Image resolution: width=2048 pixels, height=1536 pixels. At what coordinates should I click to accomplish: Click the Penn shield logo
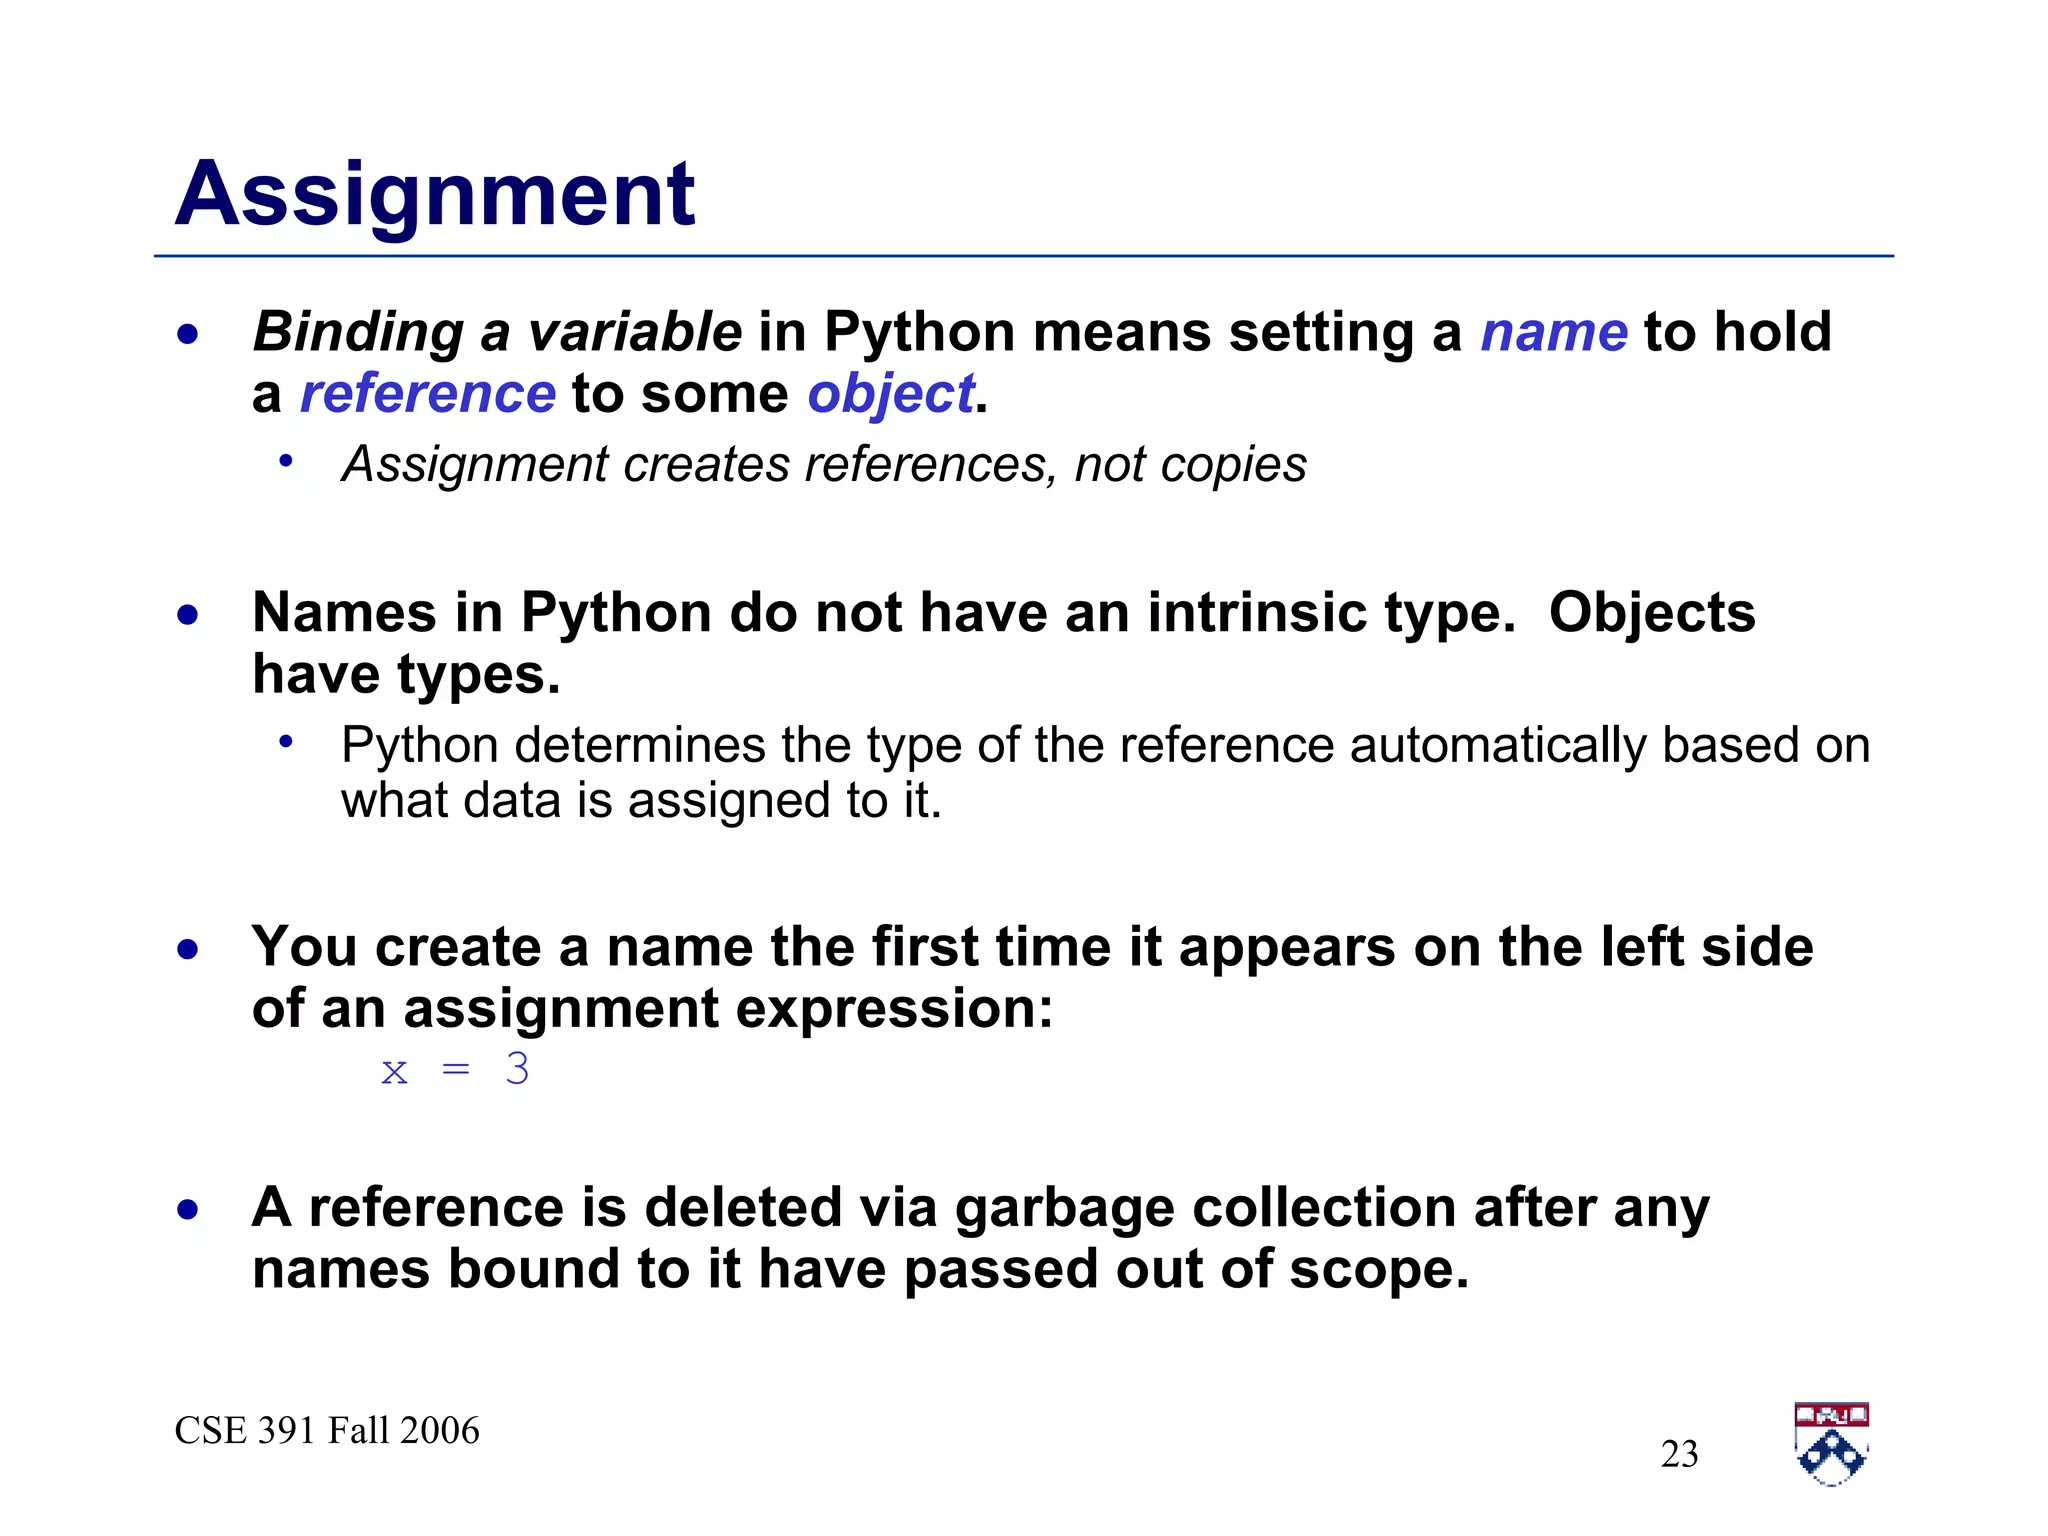(x=1831, y=1443)
